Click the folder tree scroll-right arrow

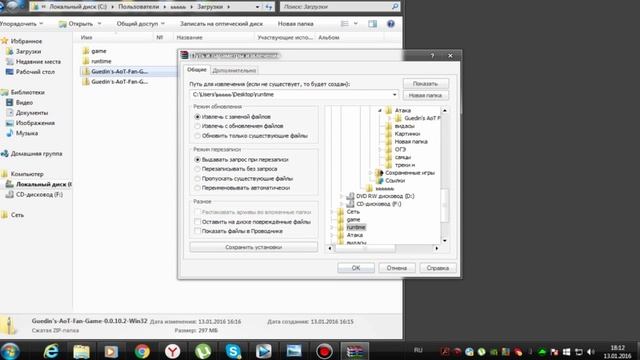click(437, 248)
